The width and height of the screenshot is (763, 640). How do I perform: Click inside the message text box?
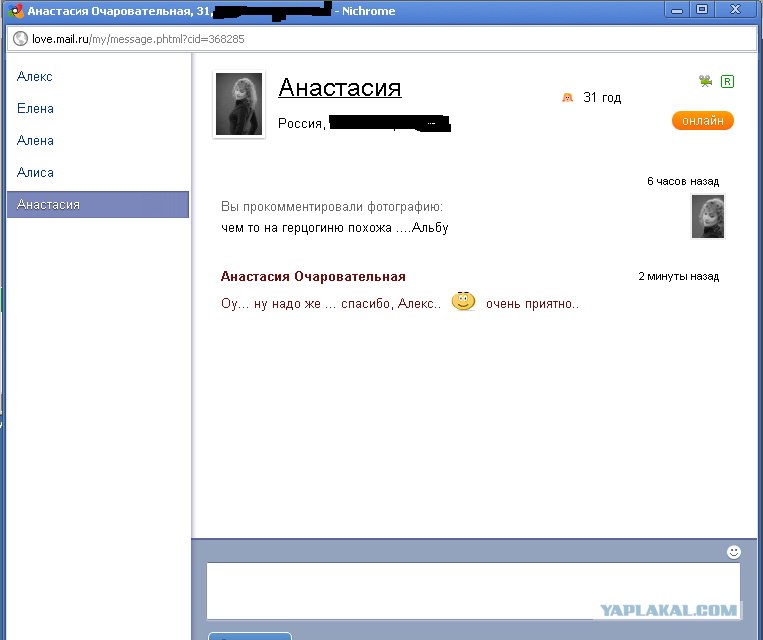point(472,590)
